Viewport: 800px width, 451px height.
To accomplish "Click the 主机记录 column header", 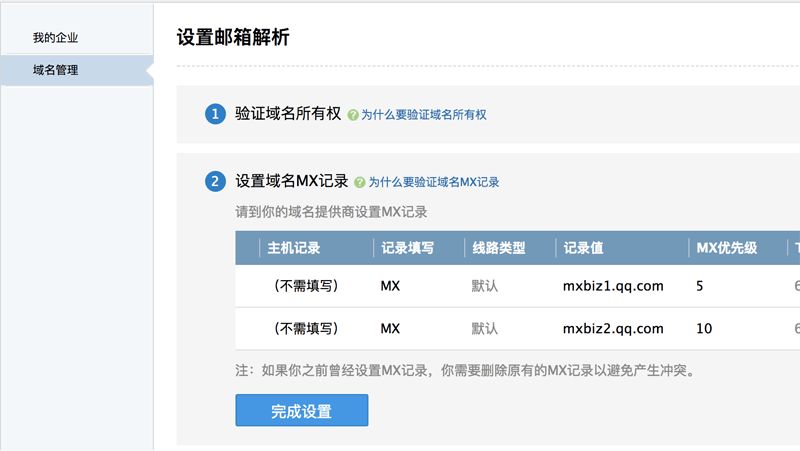I will pyautogui.click(x=293, y=248).
